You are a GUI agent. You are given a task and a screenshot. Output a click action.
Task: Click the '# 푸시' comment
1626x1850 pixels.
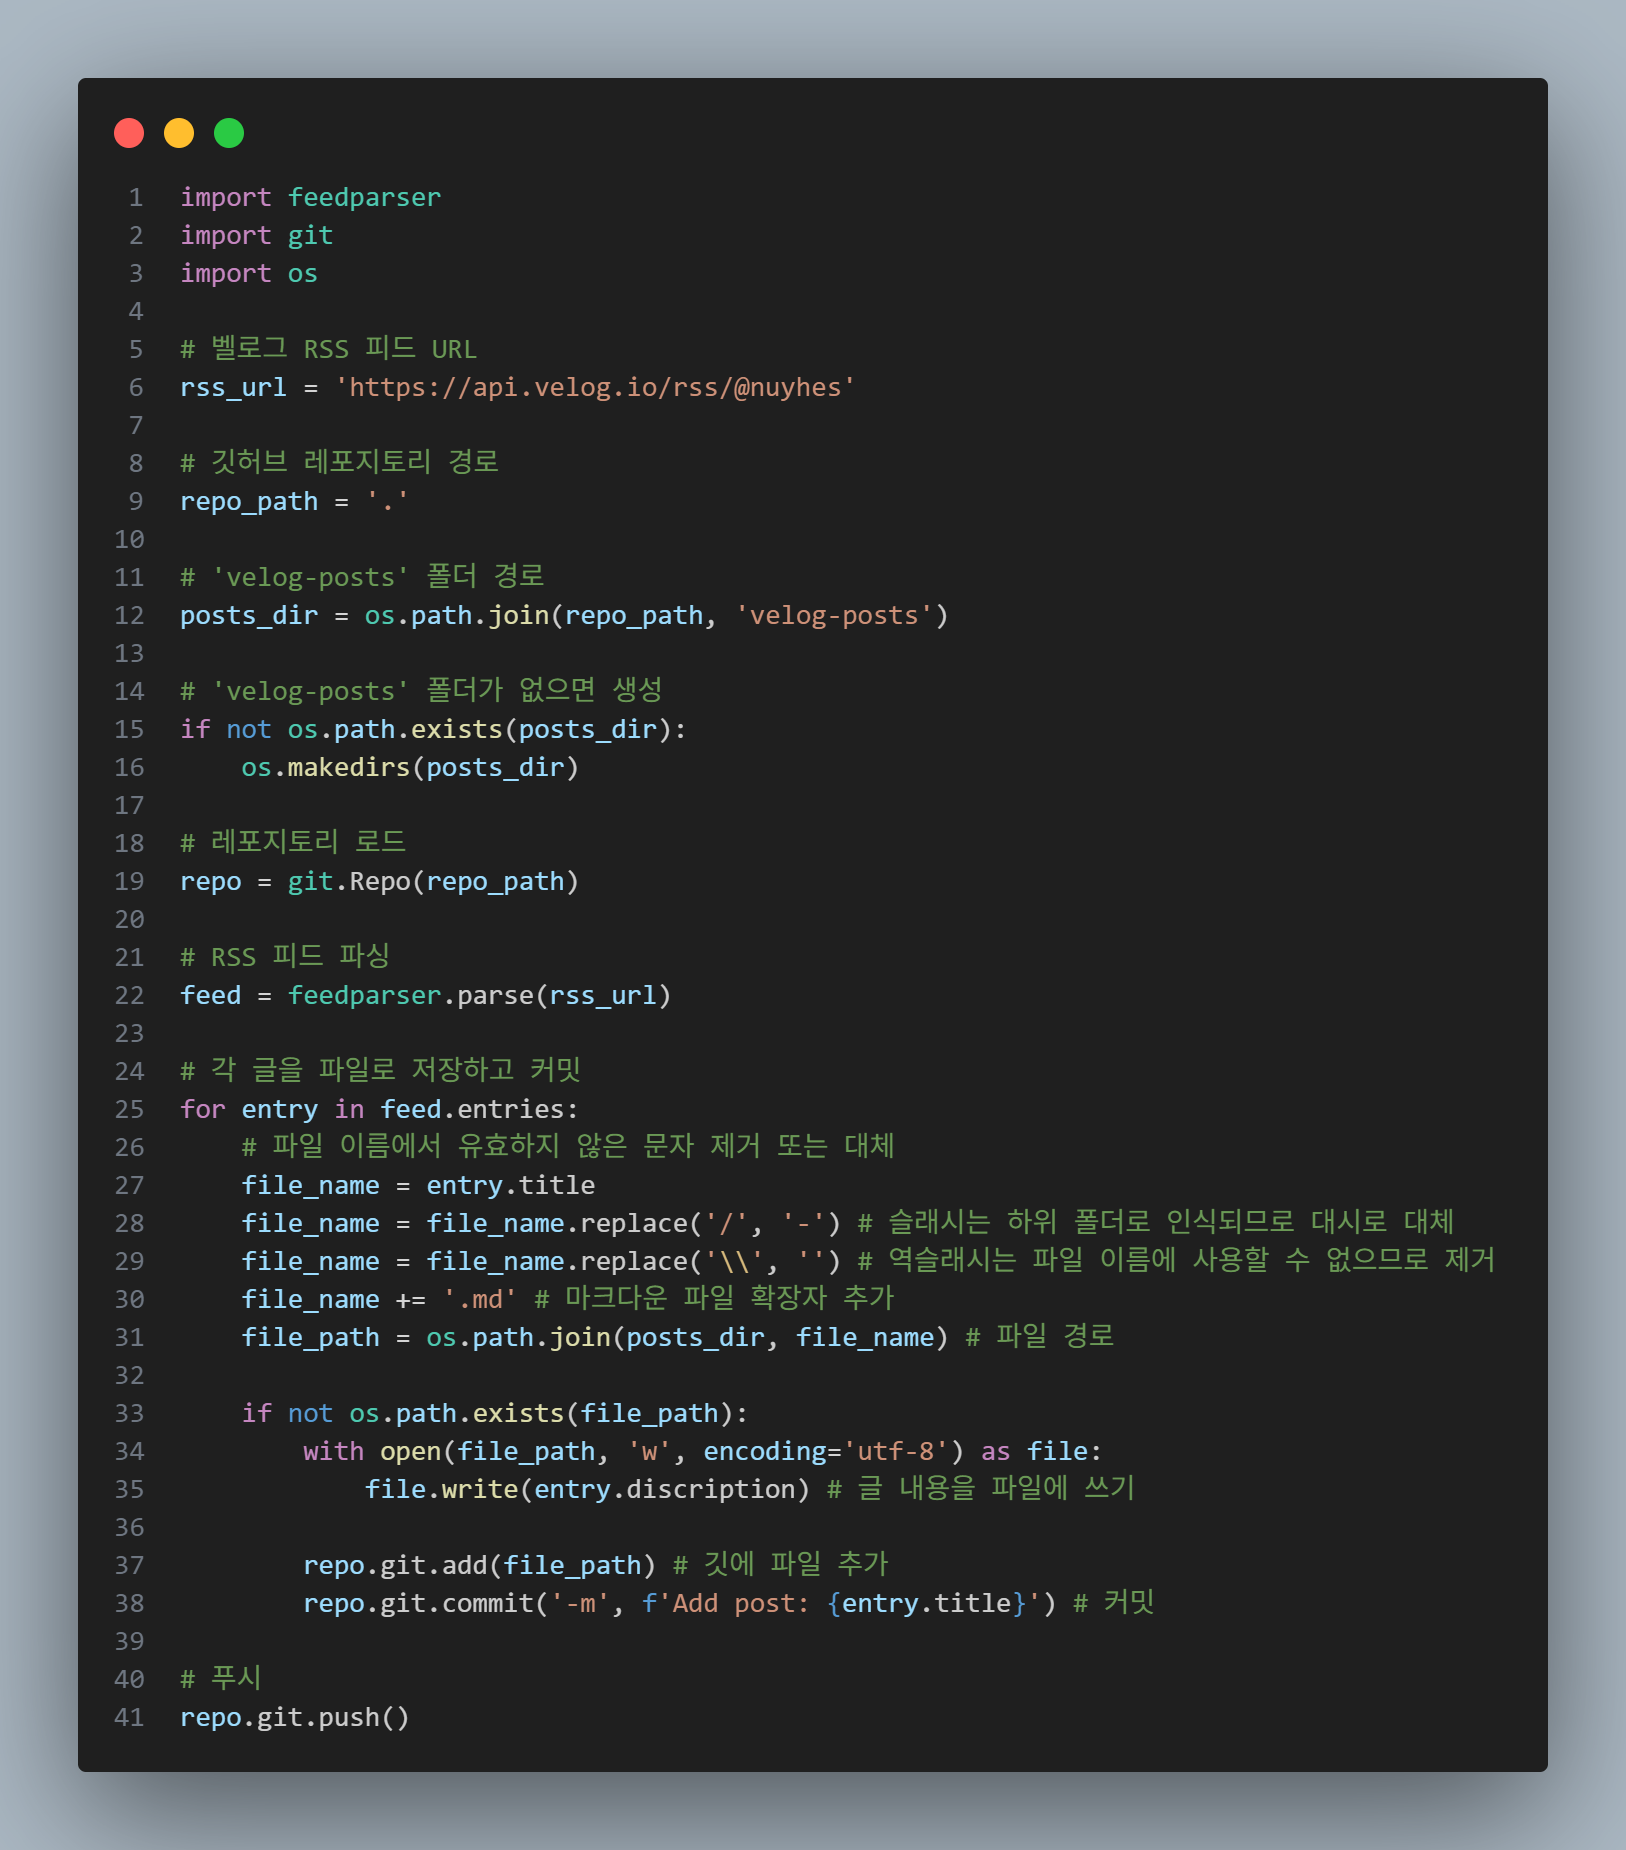[221, 1678]
